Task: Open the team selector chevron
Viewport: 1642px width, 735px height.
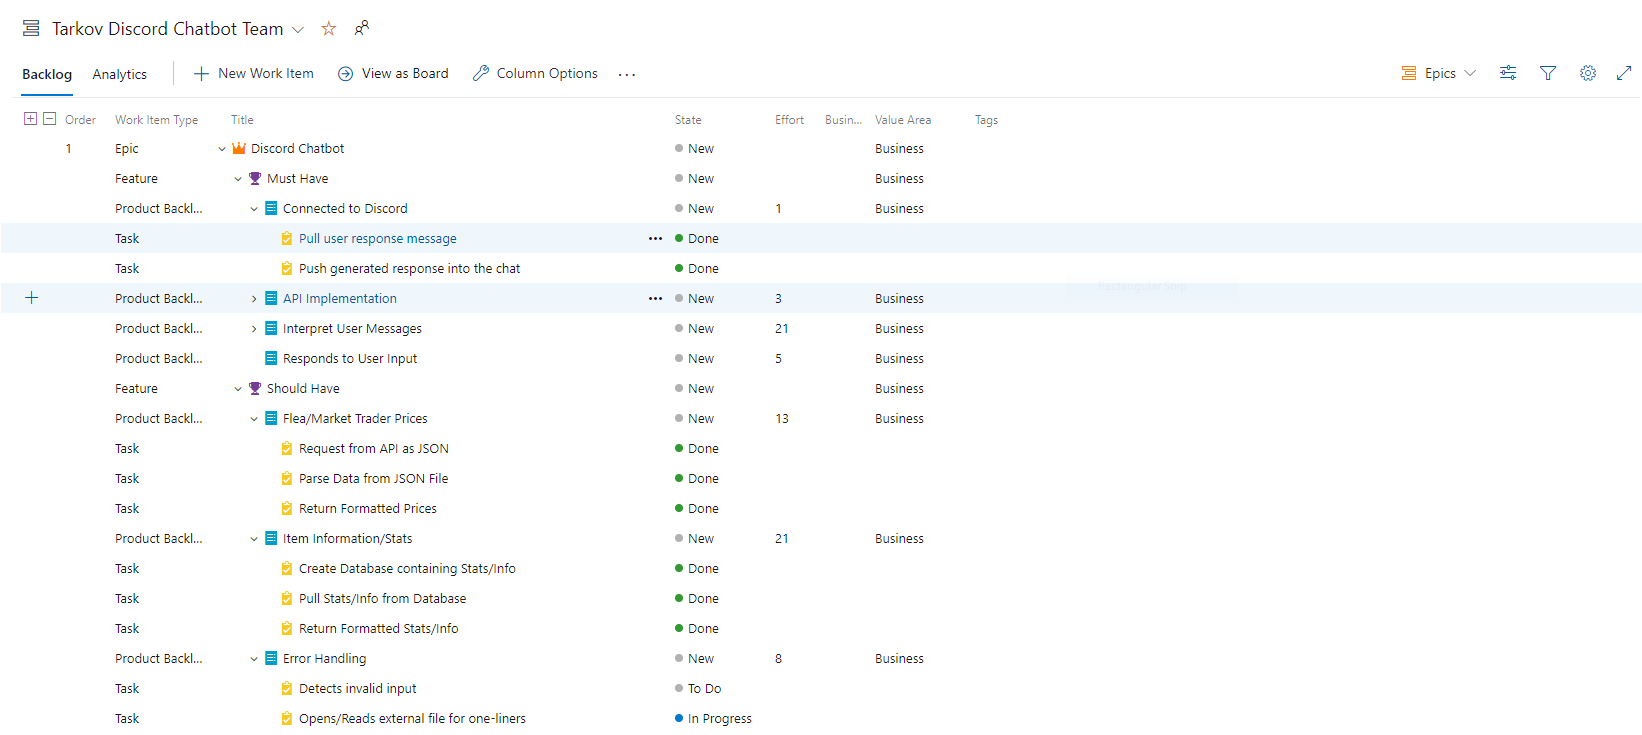Action: coord(298,30)
